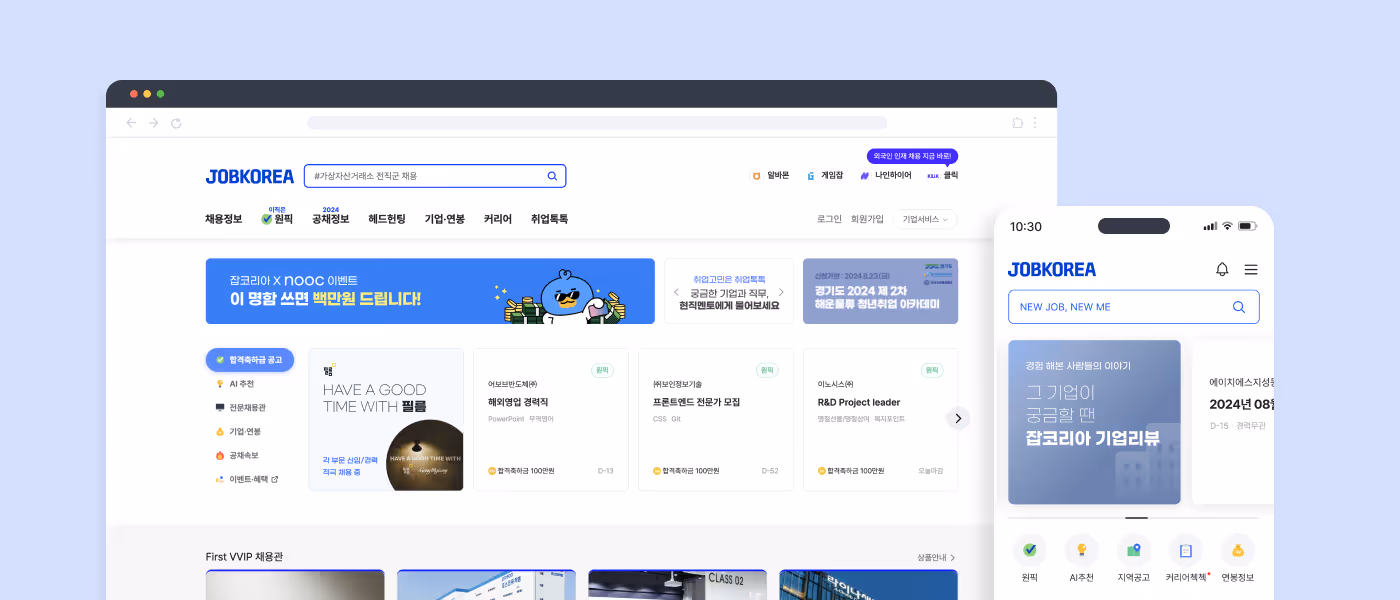
Task: Click the 원픽 badge on 어보브반도체 card
Action: [x=602, y=370]
